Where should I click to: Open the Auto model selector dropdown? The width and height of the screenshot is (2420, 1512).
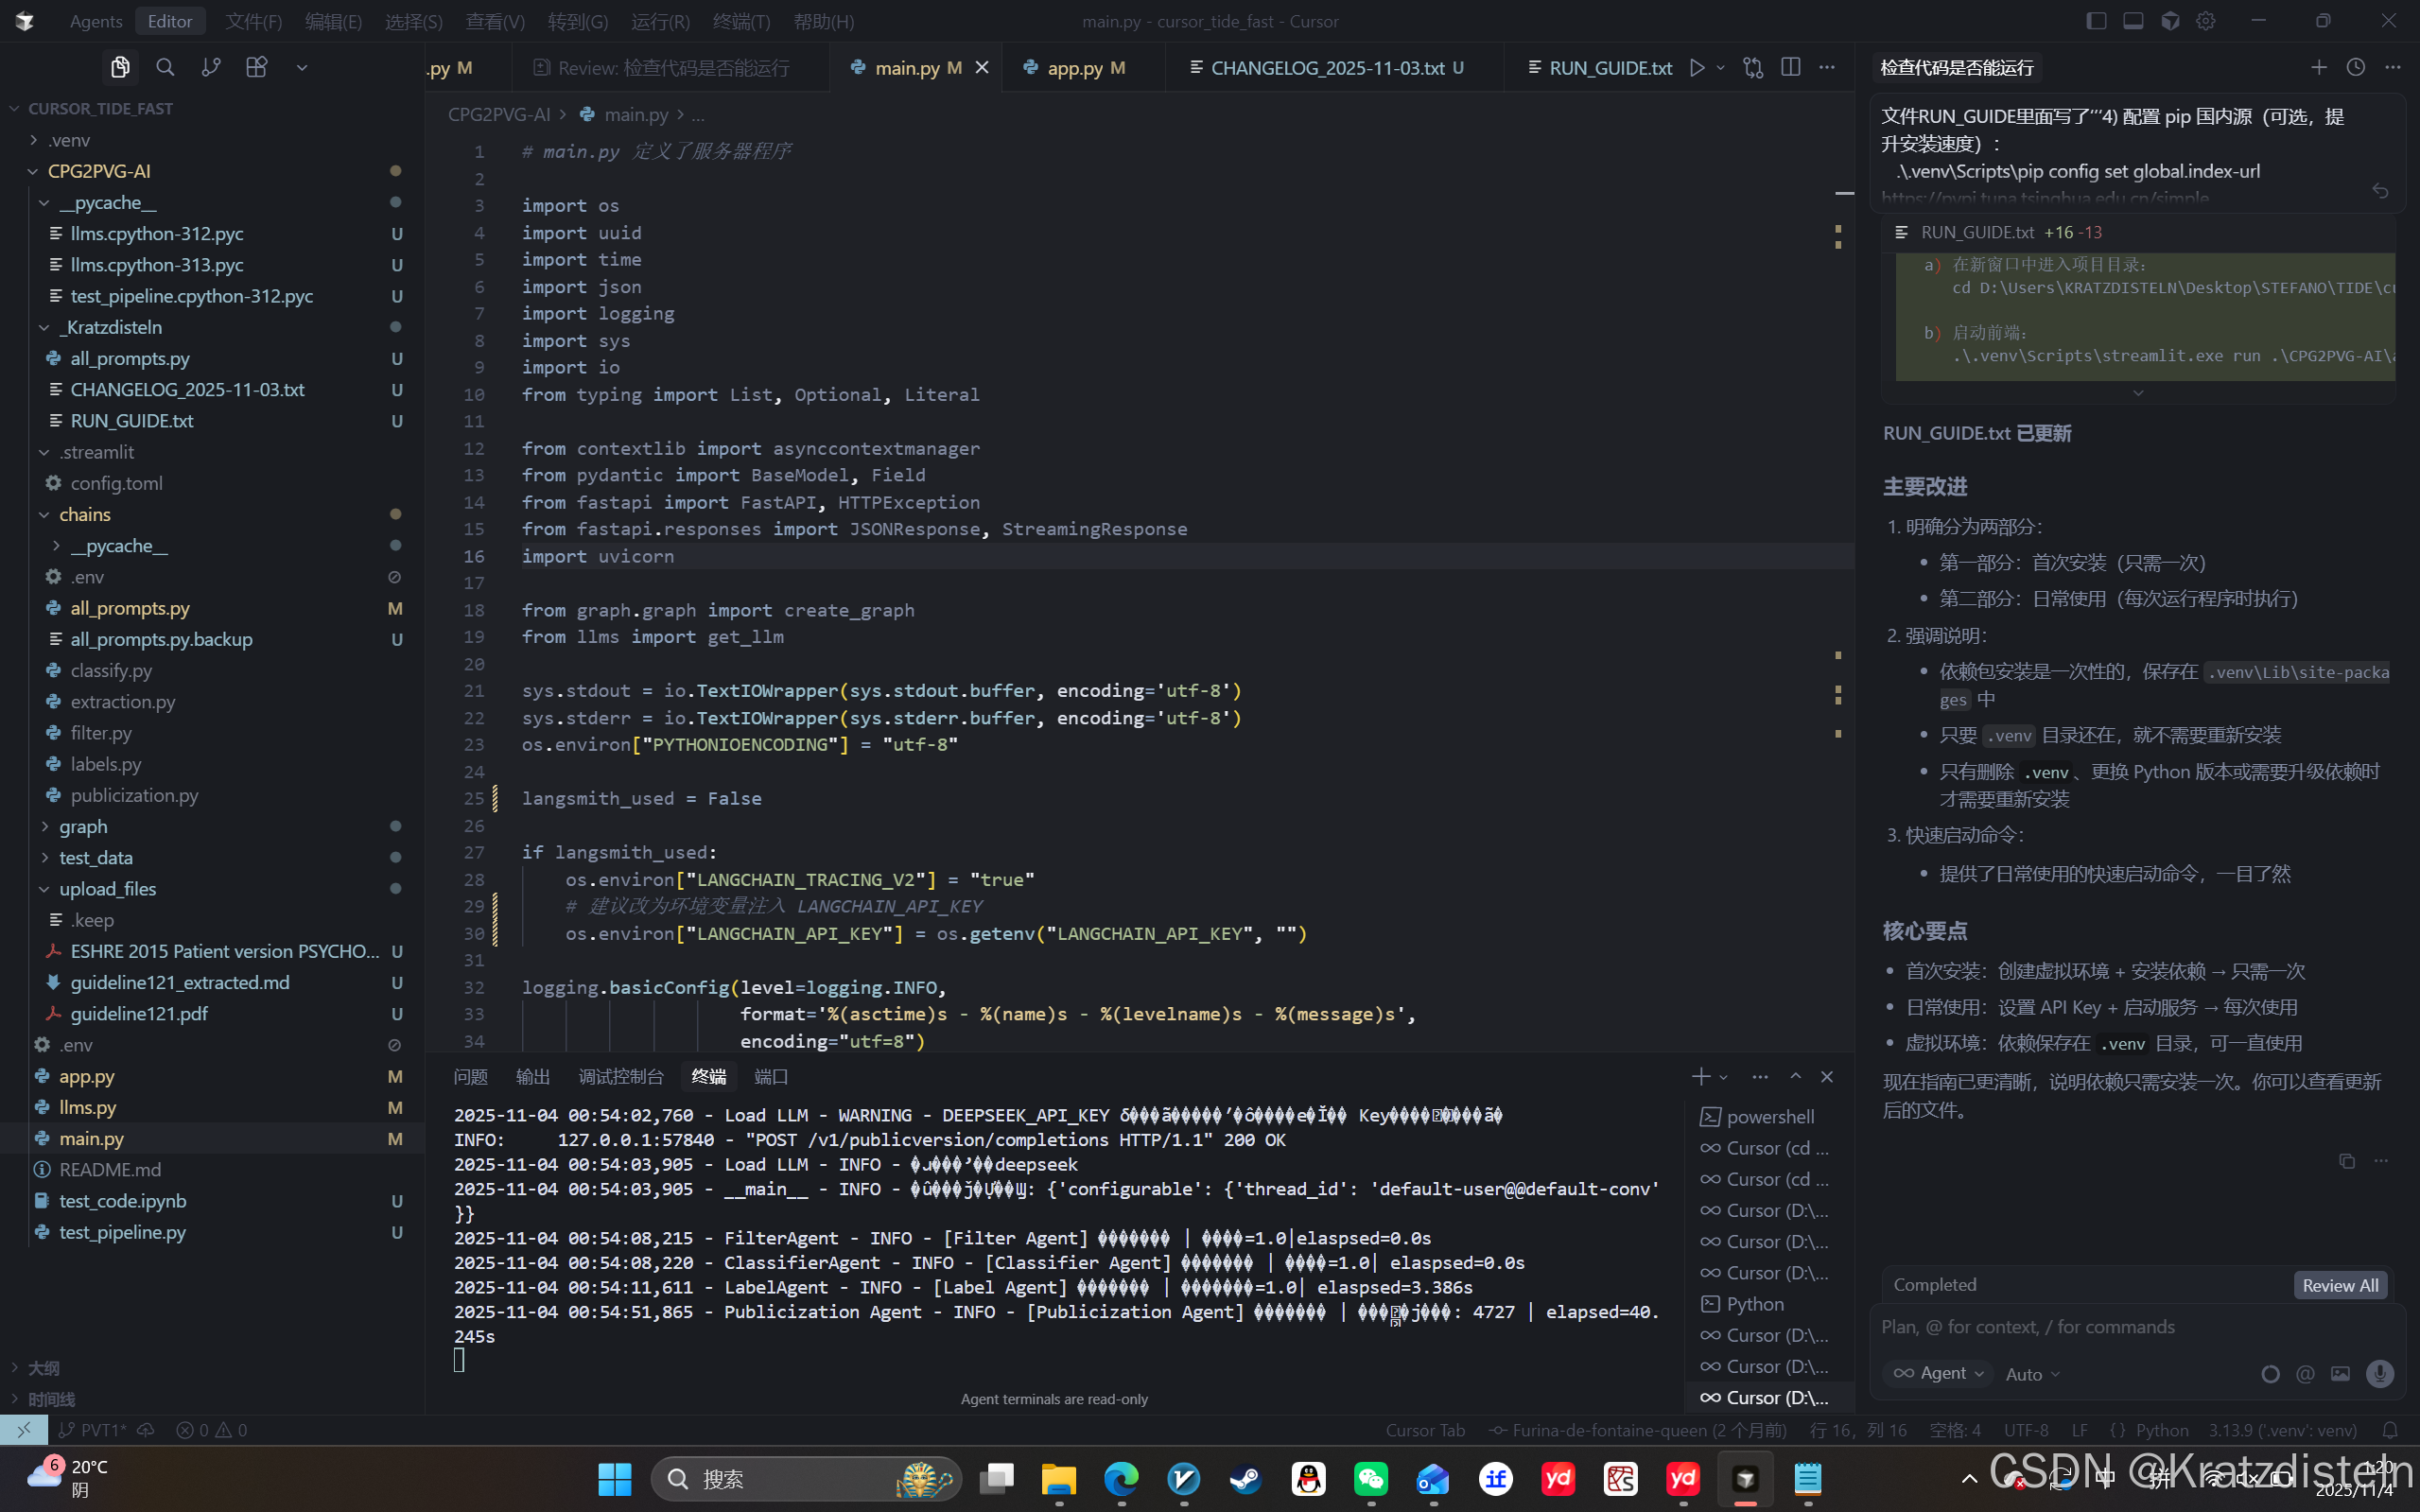click(x=2032, y=1375)
